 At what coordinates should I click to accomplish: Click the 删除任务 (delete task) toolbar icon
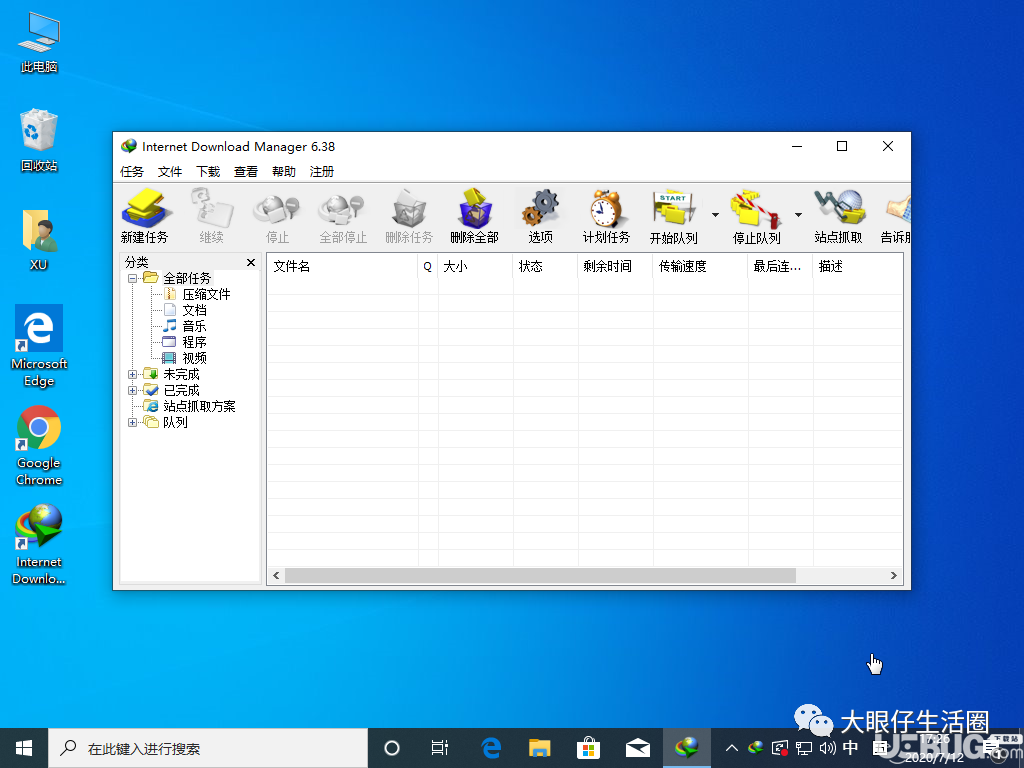[409, 216]
